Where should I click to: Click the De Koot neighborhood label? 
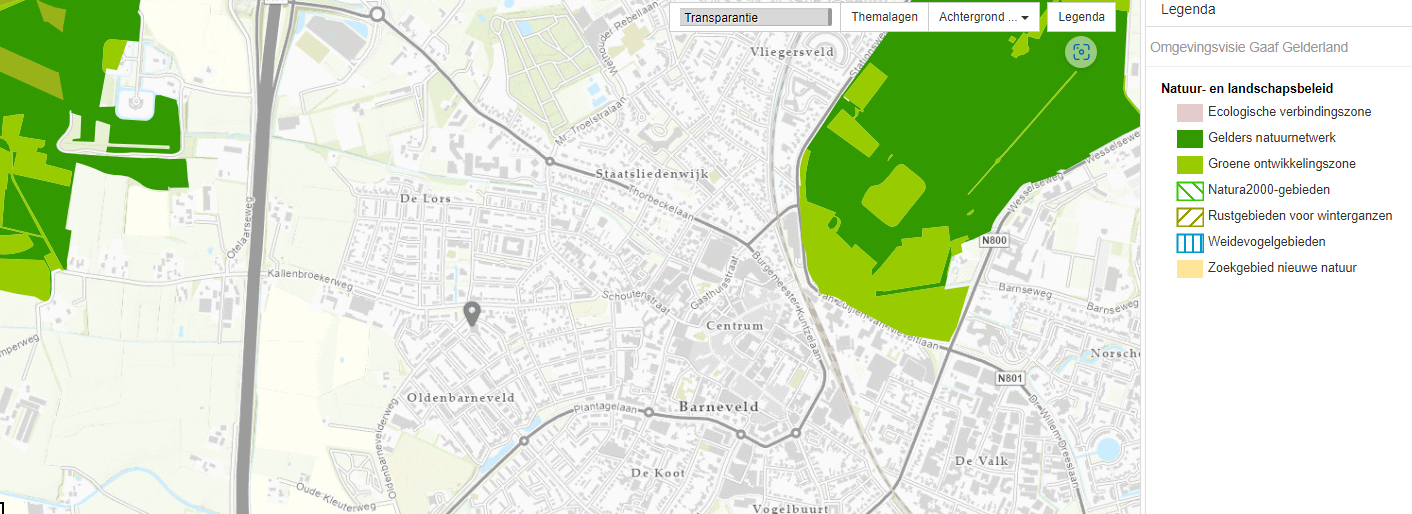pos(656,472)
